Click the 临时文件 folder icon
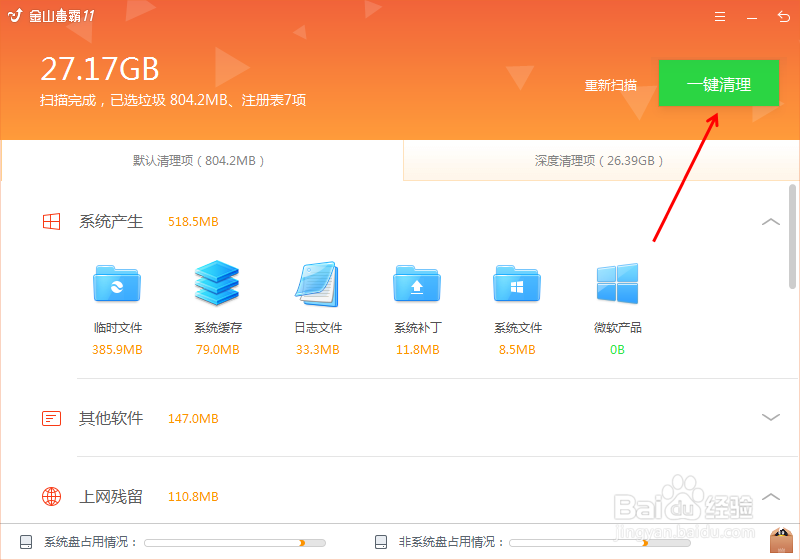Screen dimensions: 800x560 [x=117, y=284]
